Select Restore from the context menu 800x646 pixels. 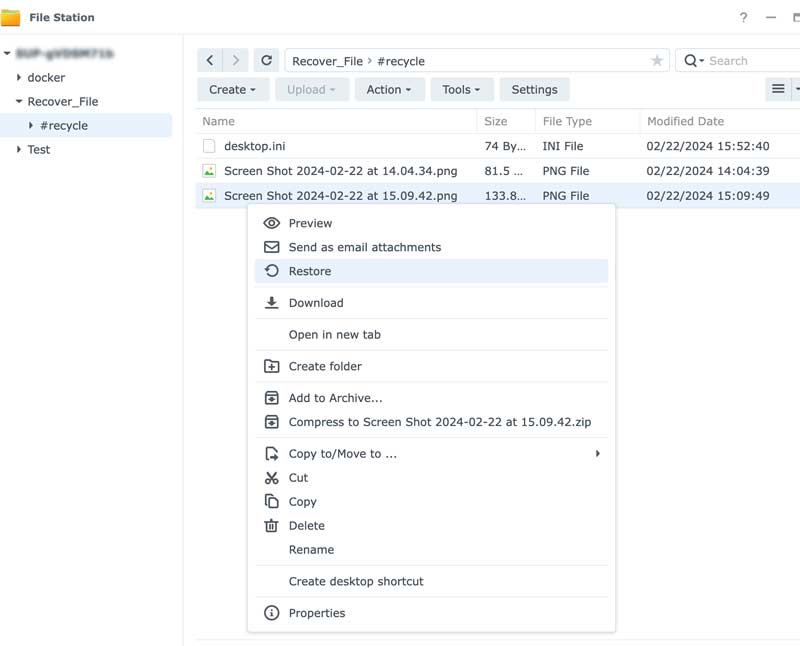pyautogui.click(x=310, y=270)
